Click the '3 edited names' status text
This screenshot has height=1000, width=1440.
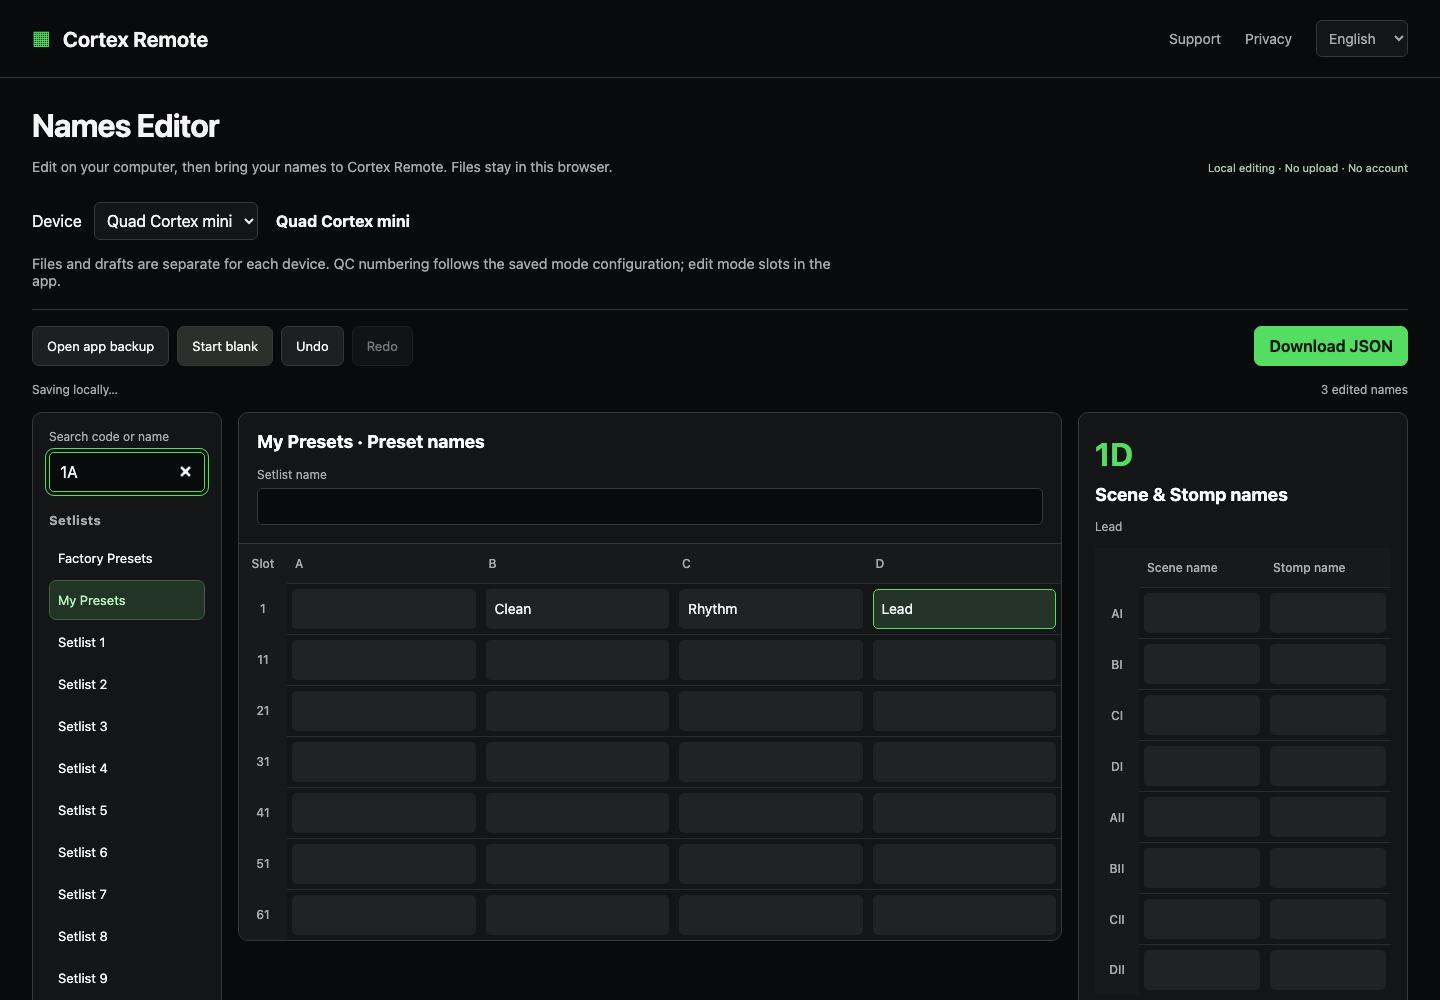(1364, 389)
